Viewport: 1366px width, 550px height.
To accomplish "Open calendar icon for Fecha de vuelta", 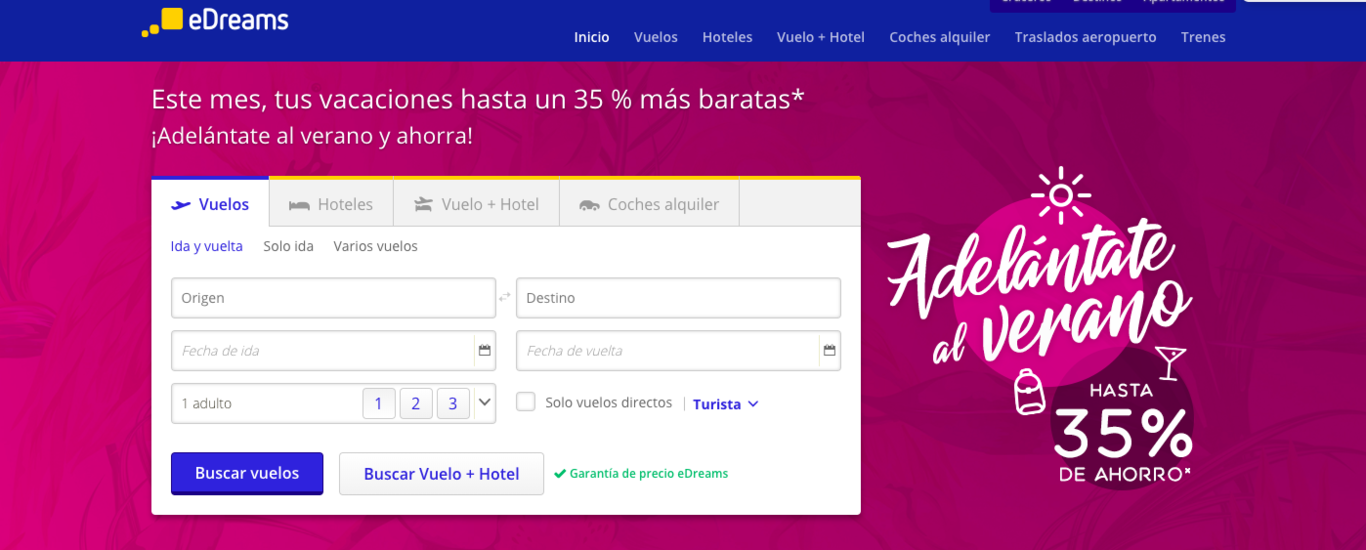I will pos(829,351).
